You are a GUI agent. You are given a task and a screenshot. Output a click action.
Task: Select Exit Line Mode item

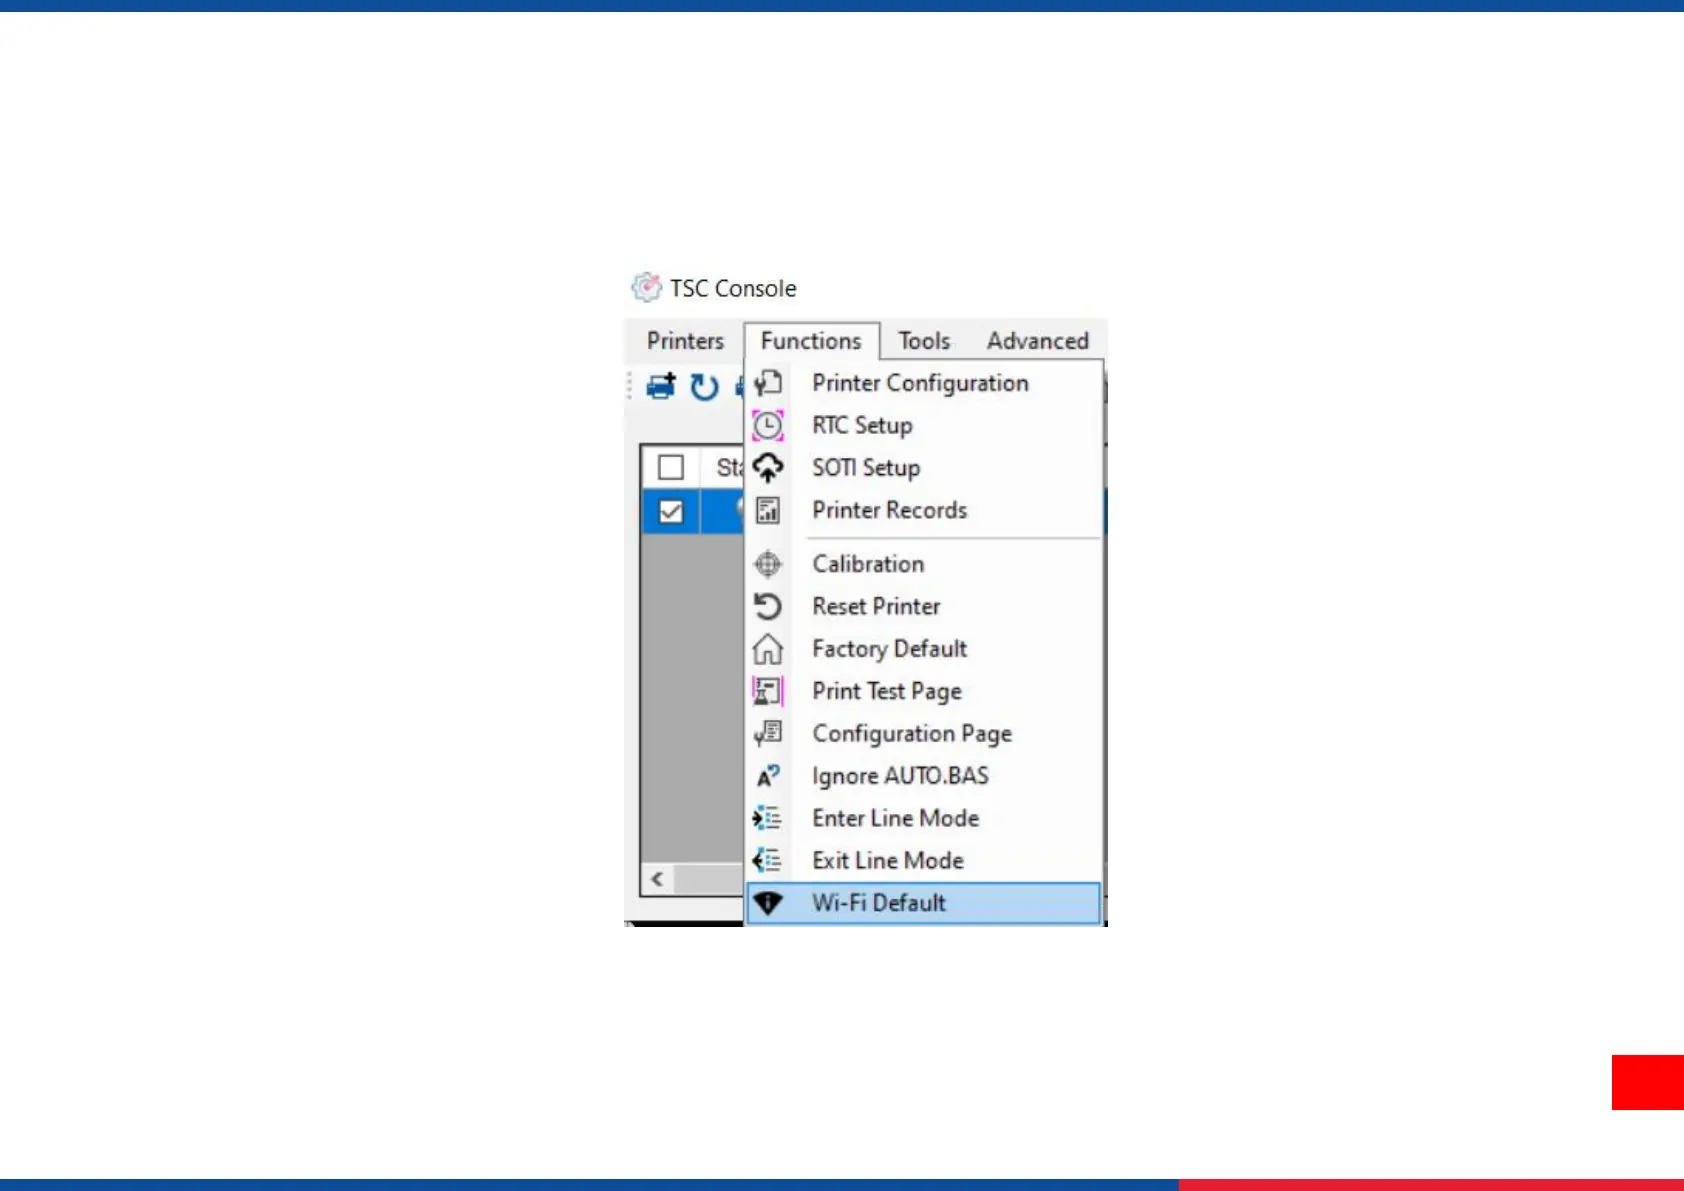[924, 861]
